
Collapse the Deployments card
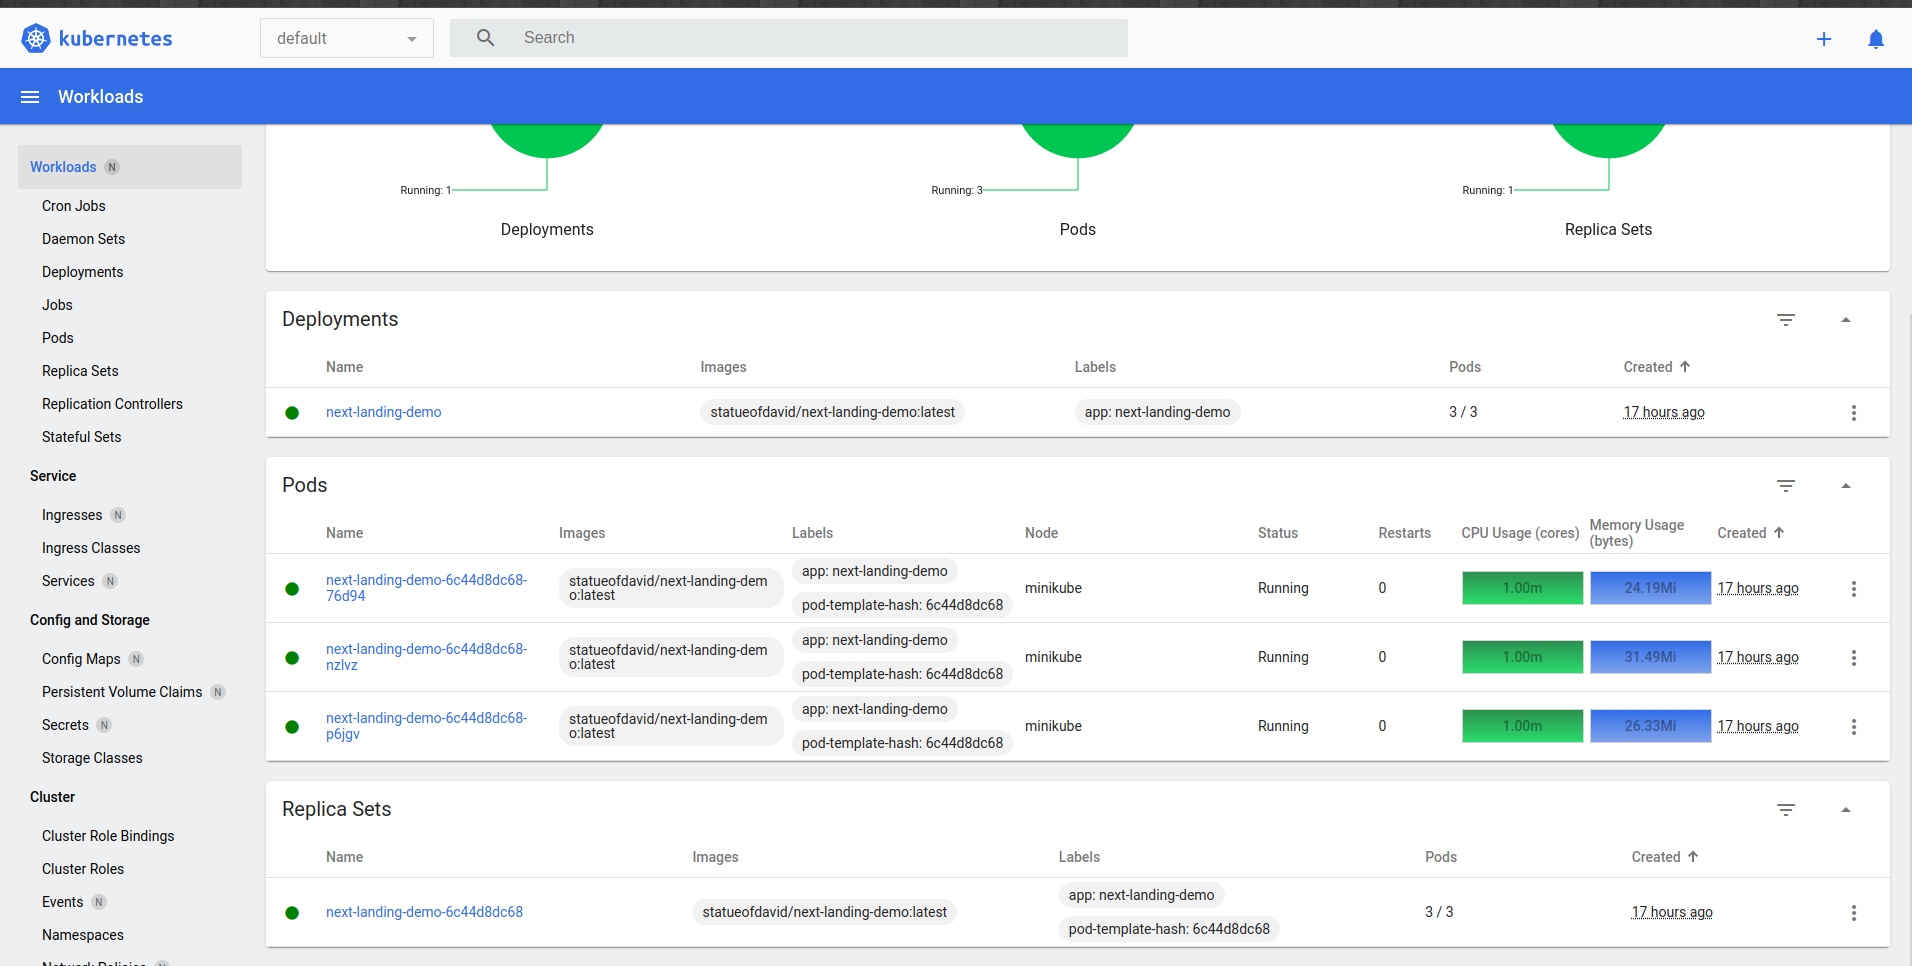(x=1846, y=319)
